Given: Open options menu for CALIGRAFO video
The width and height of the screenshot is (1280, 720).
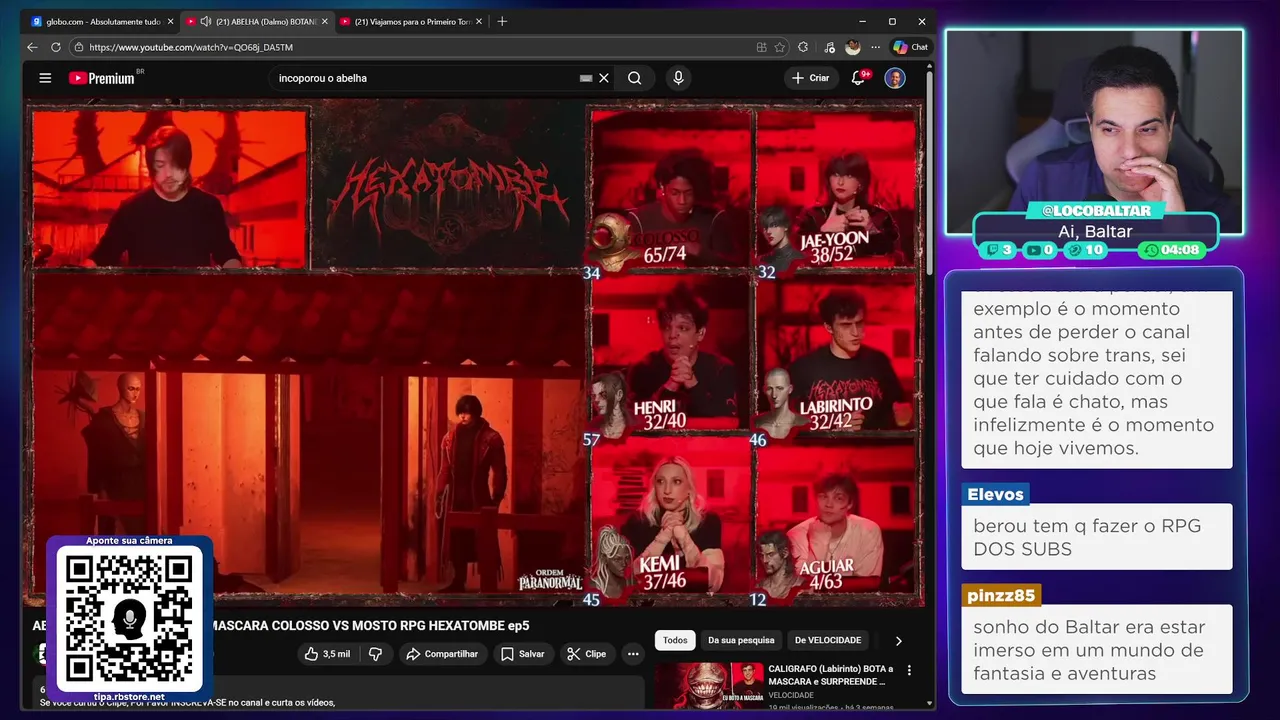Looking at the screenshot, I should click(909, 670).
